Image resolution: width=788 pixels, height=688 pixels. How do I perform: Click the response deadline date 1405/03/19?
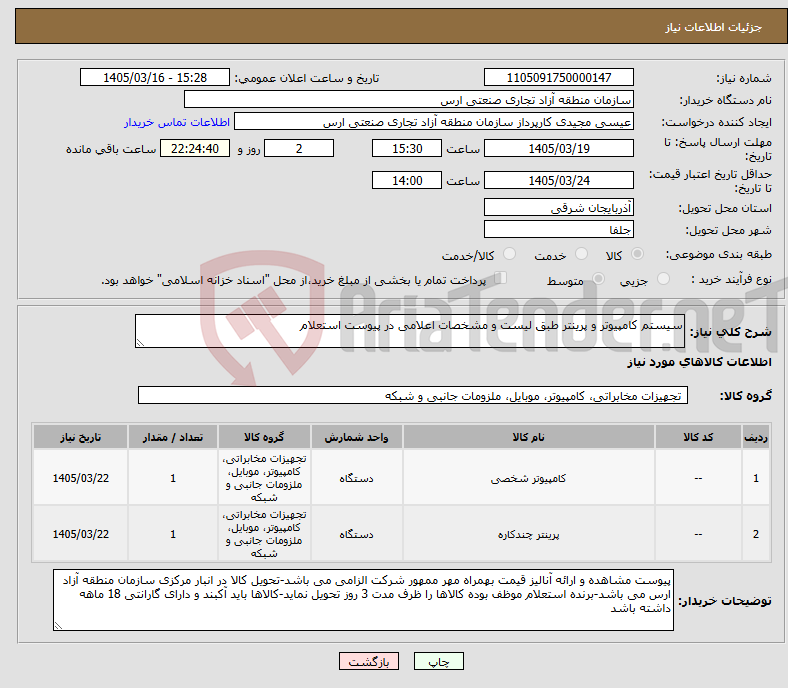click(x=559, y=148)
